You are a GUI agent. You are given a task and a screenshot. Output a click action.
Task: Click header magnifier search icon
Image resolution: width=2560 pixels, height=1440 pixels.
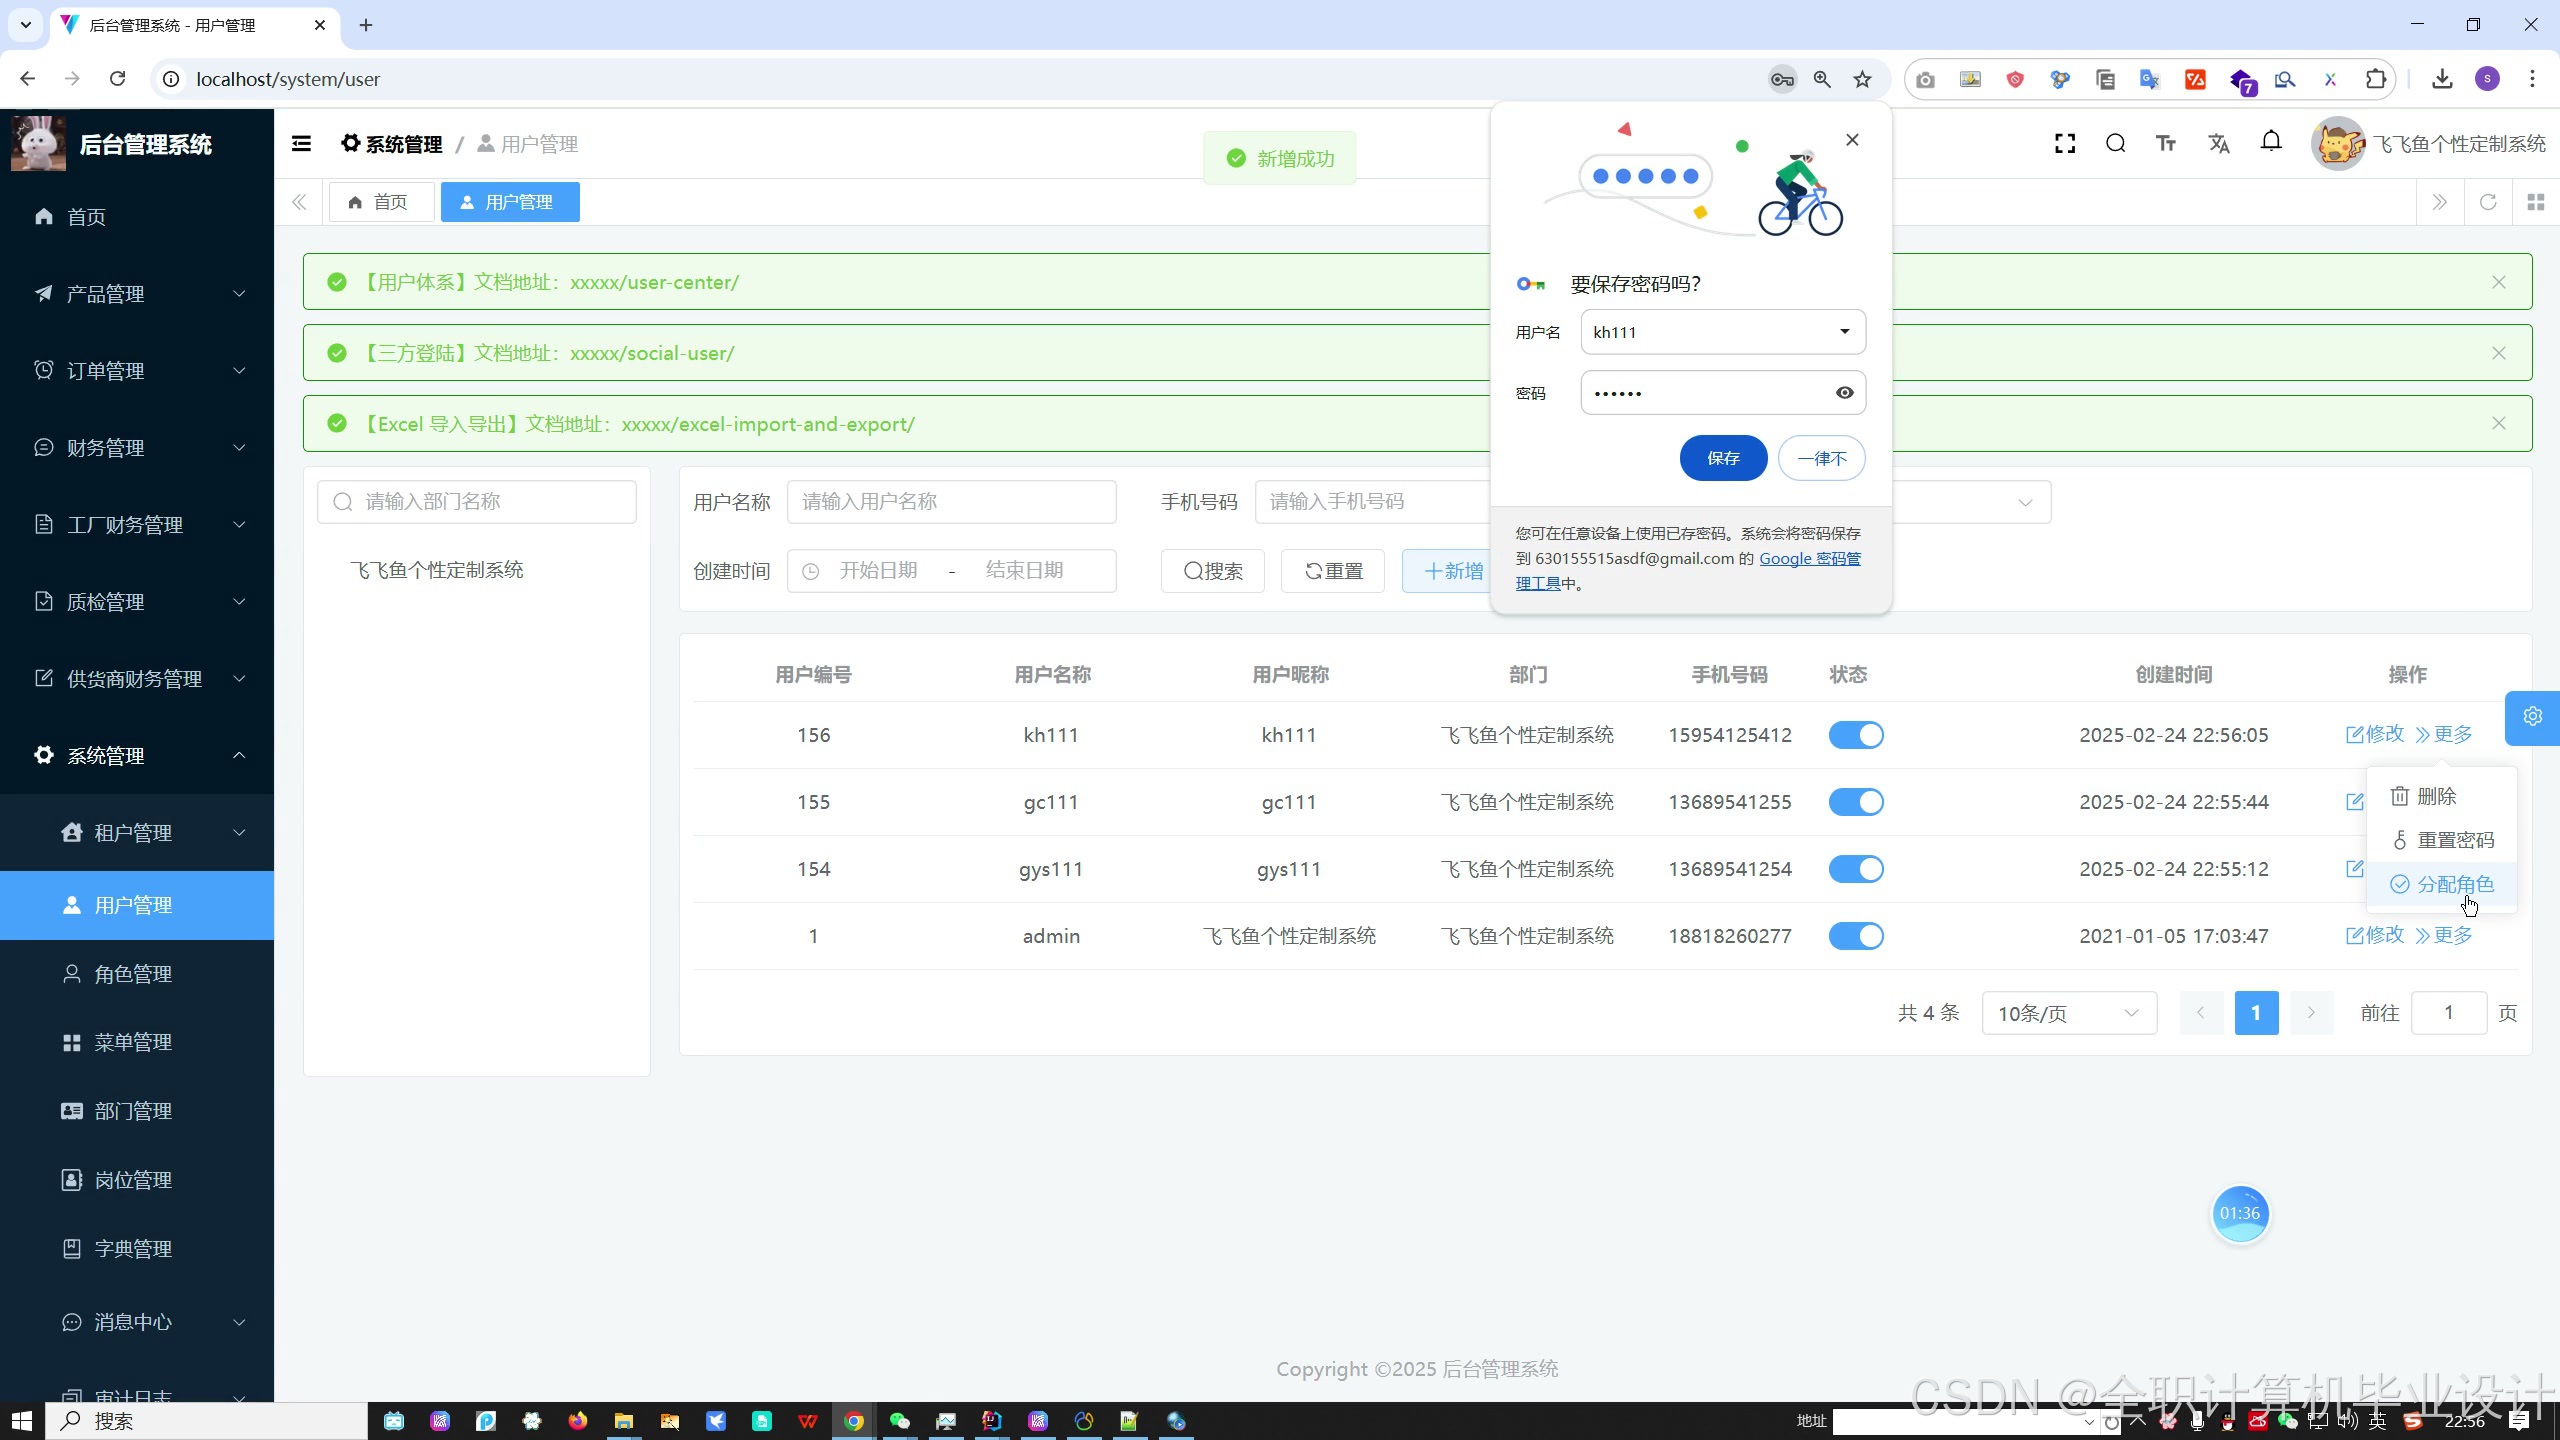(x=2115, y=144)
